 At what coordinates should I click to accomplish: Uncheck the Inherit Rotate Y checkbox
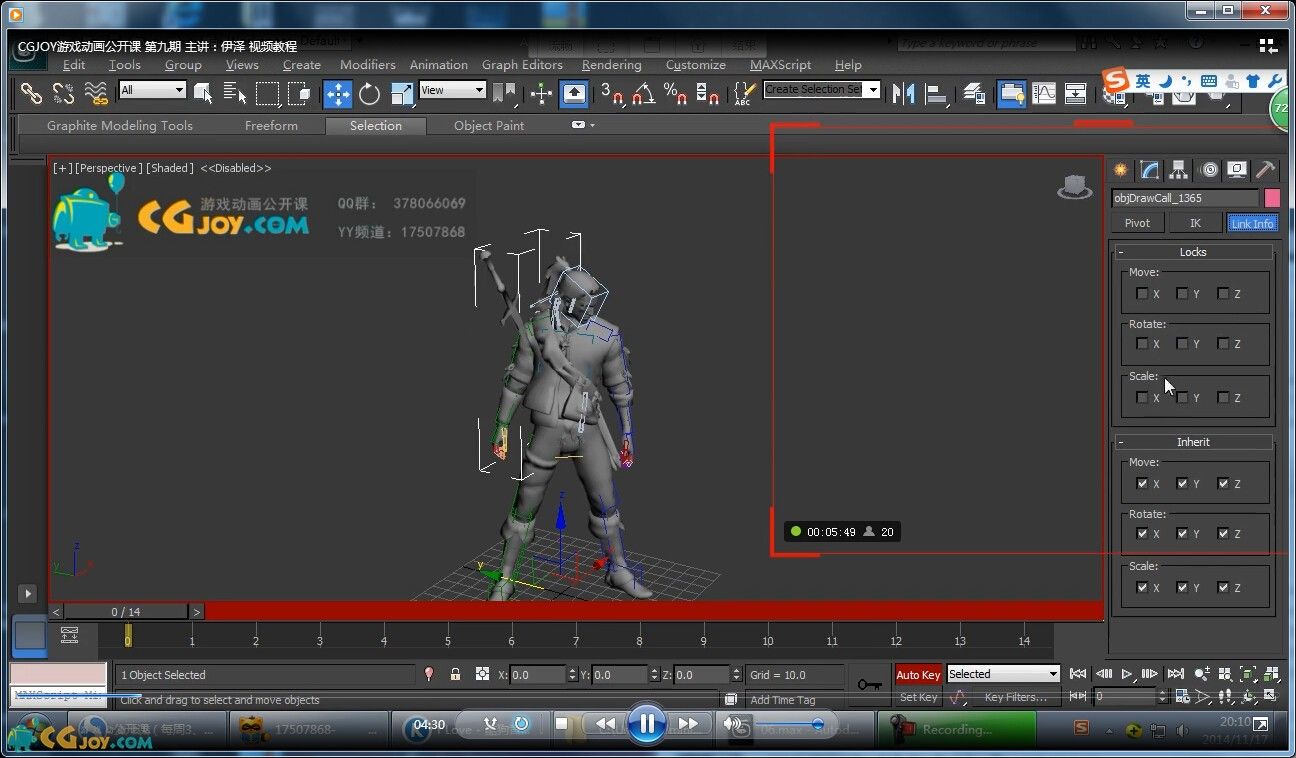1182,533
